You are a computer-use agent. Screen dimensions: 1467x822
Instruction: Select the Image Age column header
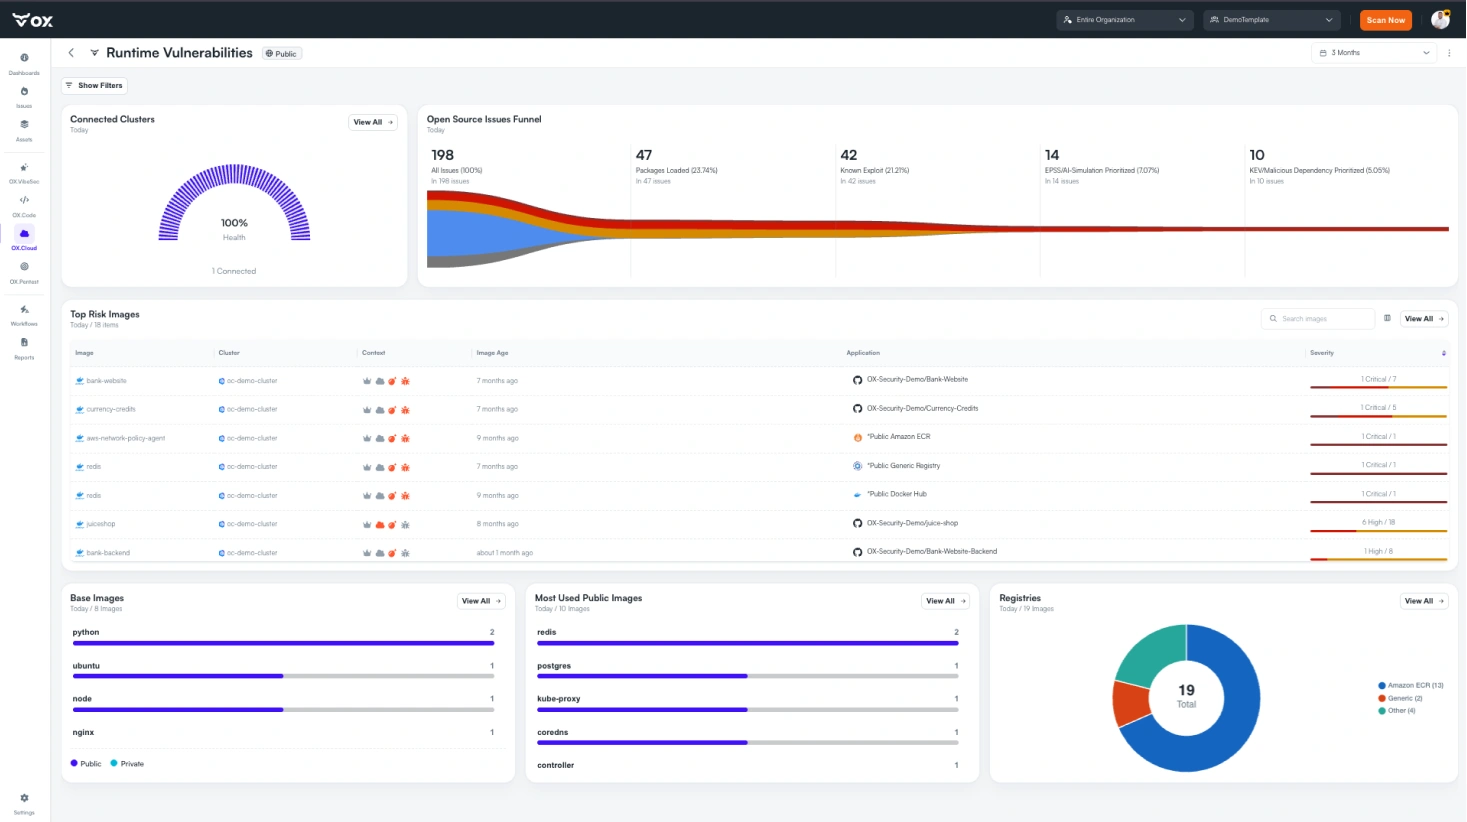tap(492, 353)
